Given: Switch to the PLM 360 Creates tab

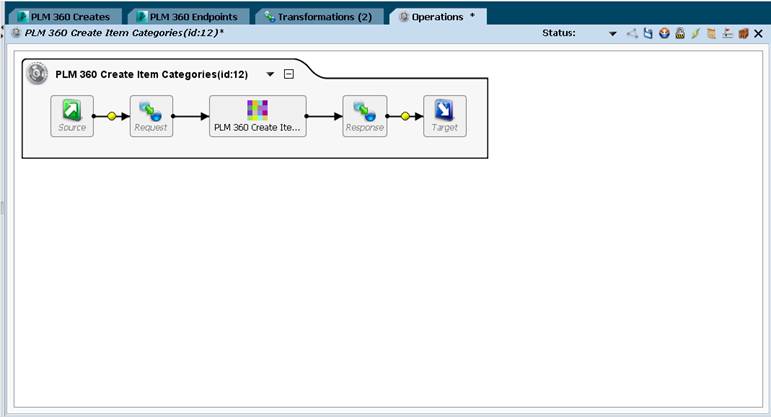Looking at the screenshot, I should click(64, 17).
